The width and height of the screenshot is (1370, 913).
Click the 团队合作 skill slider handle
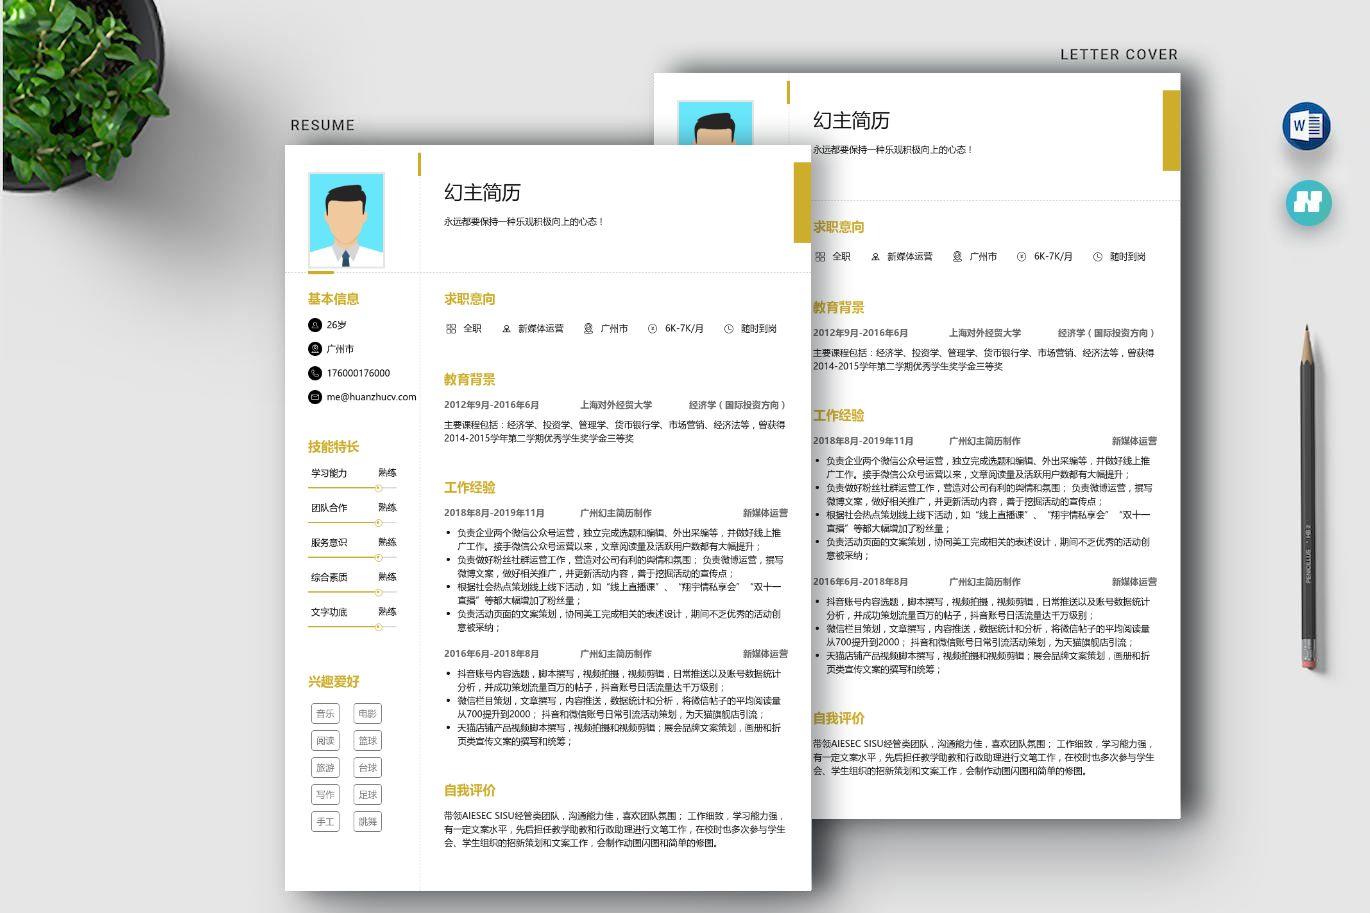tap(378, 523)
